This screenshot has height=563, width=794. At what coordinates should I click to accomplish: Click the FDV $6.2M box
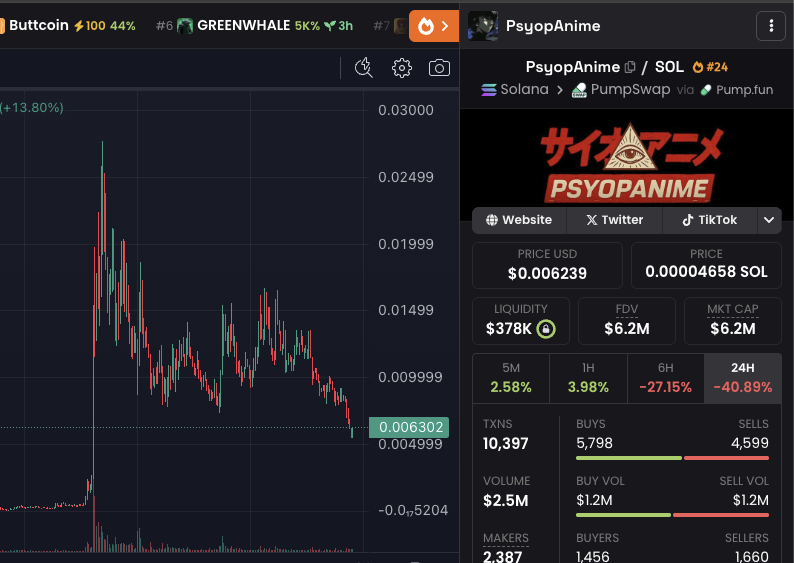(x=627, y=321)
